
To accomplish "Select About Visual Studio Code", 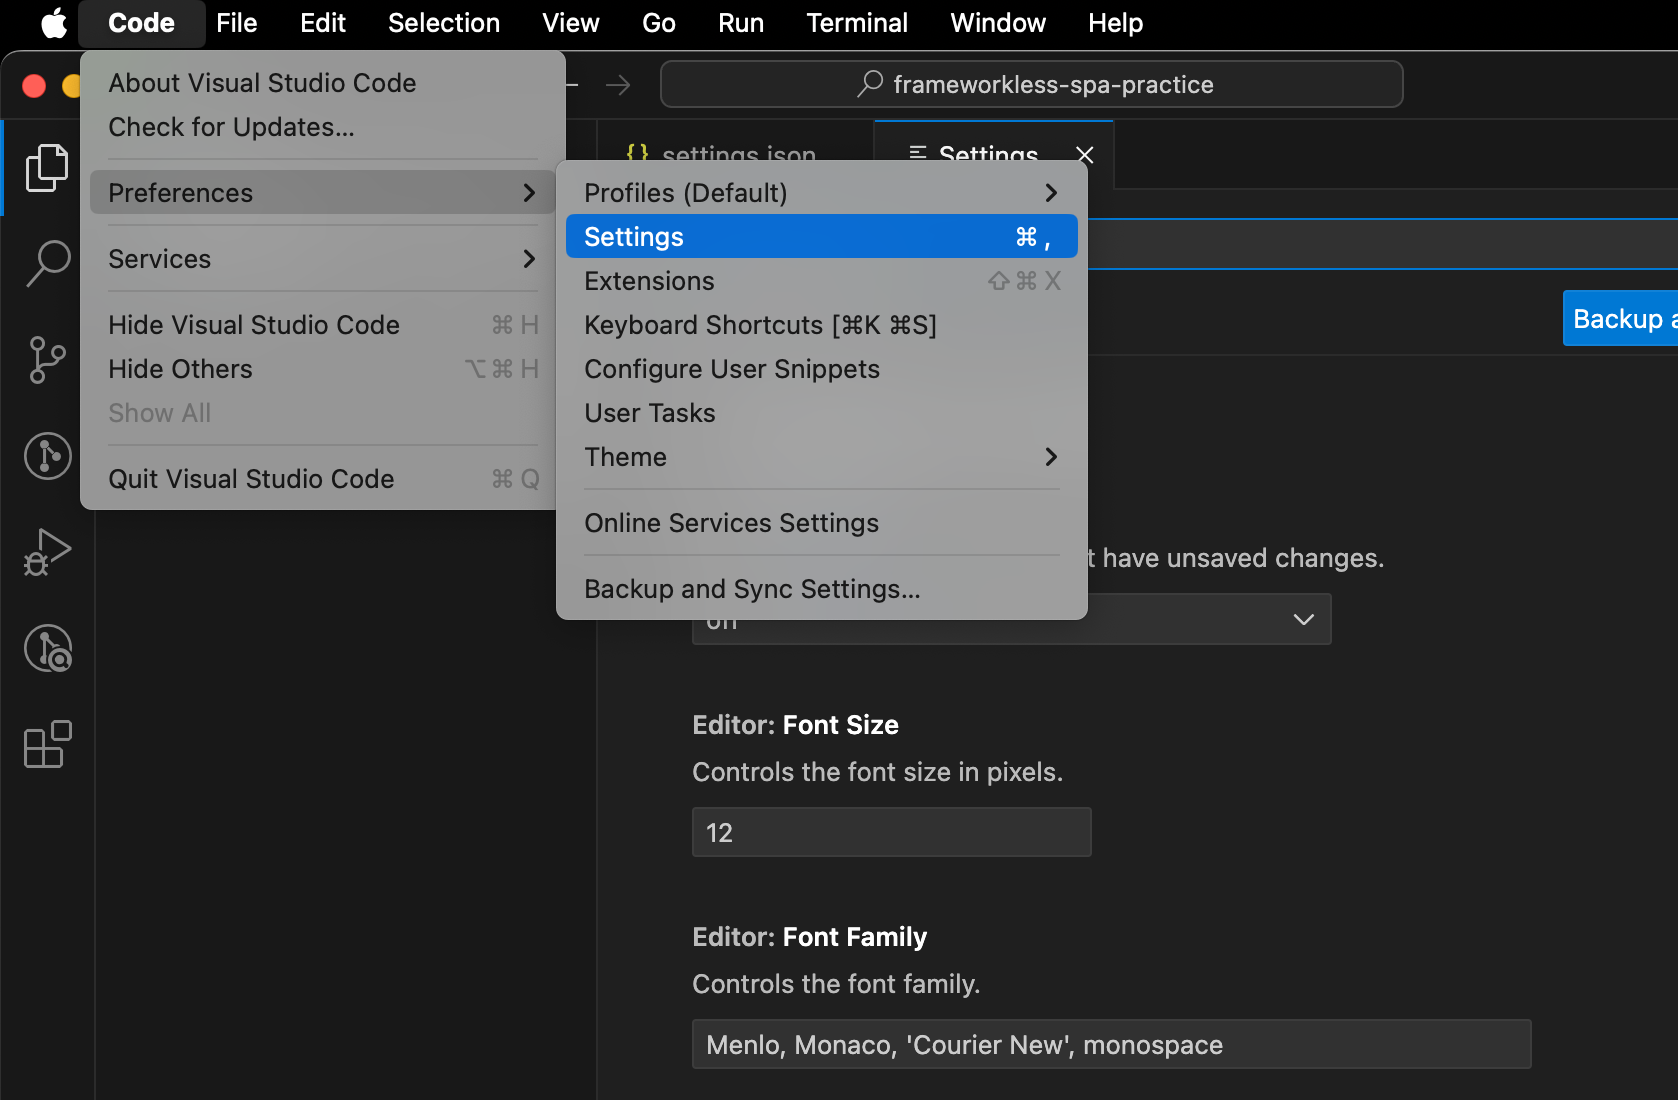I will 322,83.
